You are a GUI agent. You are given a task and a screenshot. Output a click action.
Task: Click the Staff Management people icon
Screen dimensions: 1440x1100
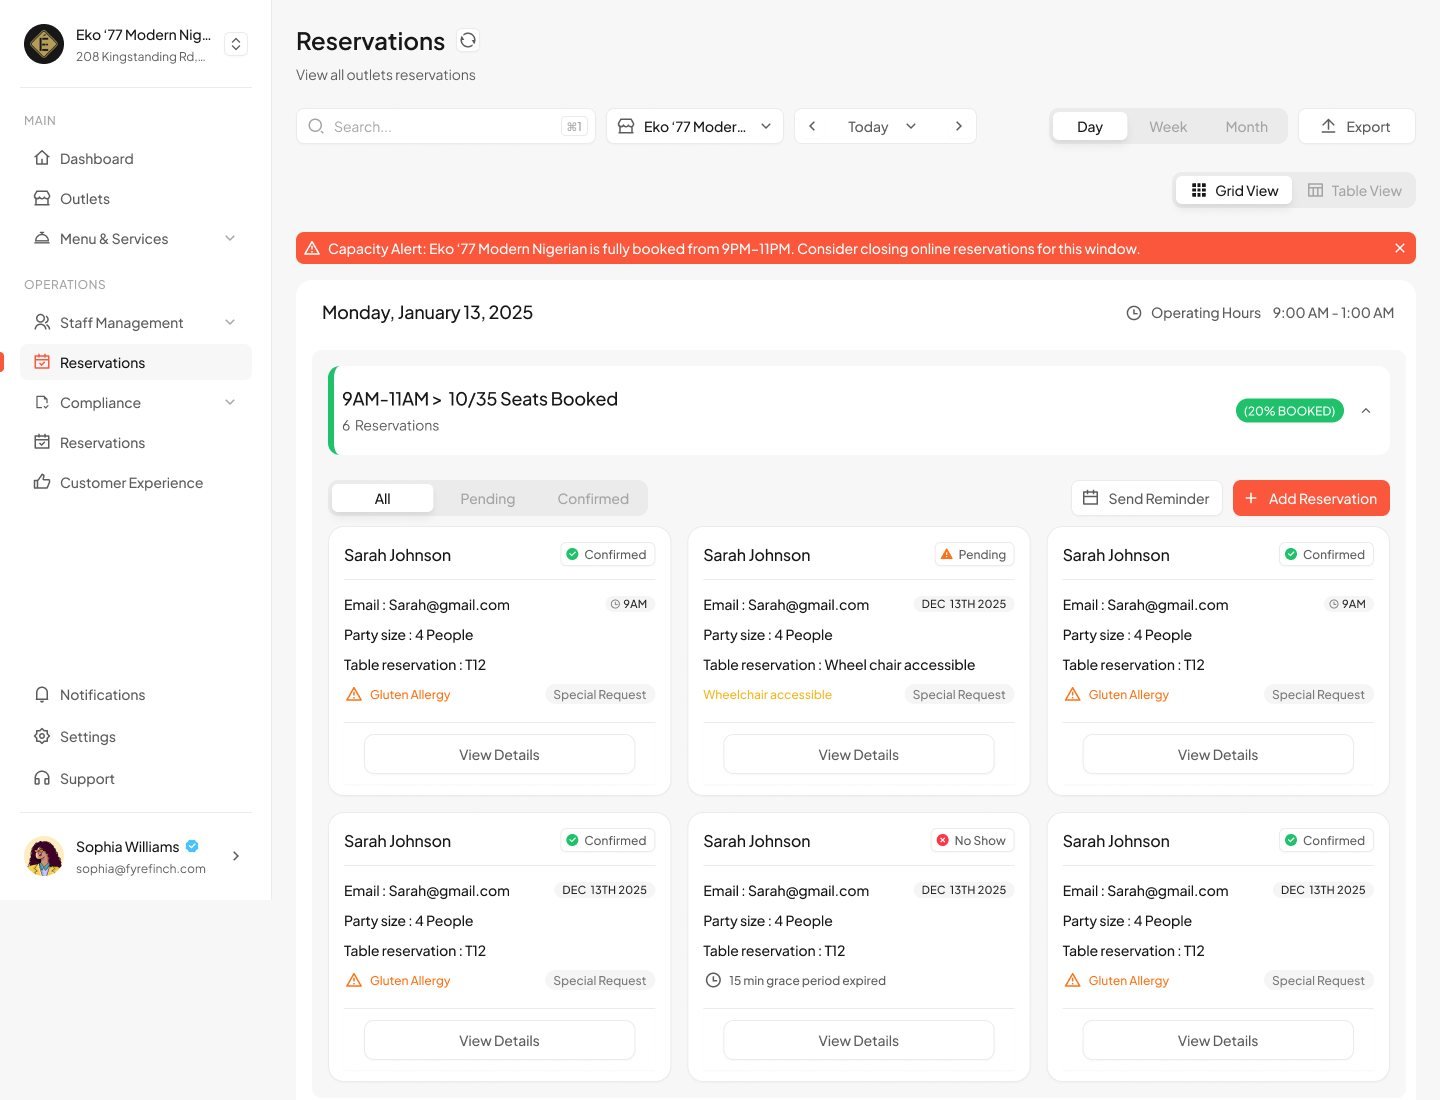(x=42, y=322)
